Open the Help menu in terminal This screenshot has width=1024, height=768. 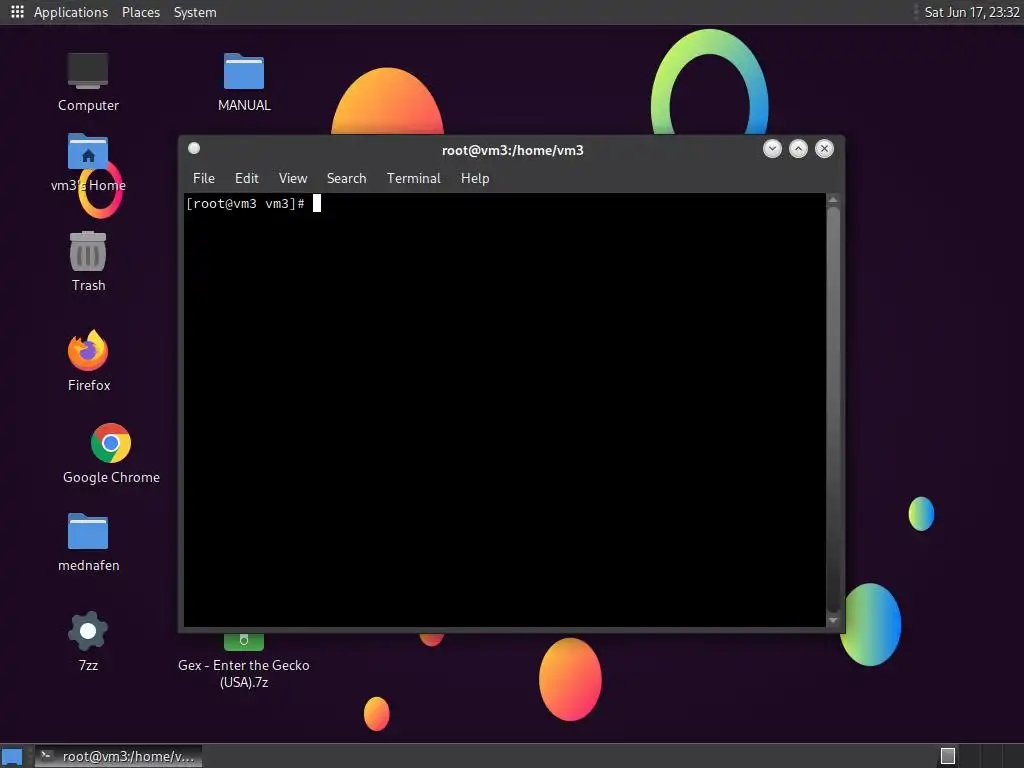coord(475,178)
